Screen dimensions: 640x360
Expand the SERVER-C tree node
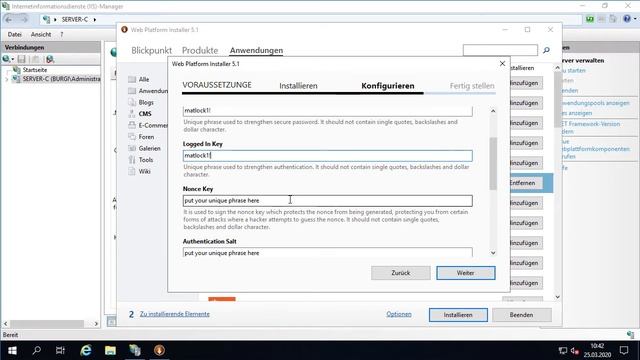6,79
